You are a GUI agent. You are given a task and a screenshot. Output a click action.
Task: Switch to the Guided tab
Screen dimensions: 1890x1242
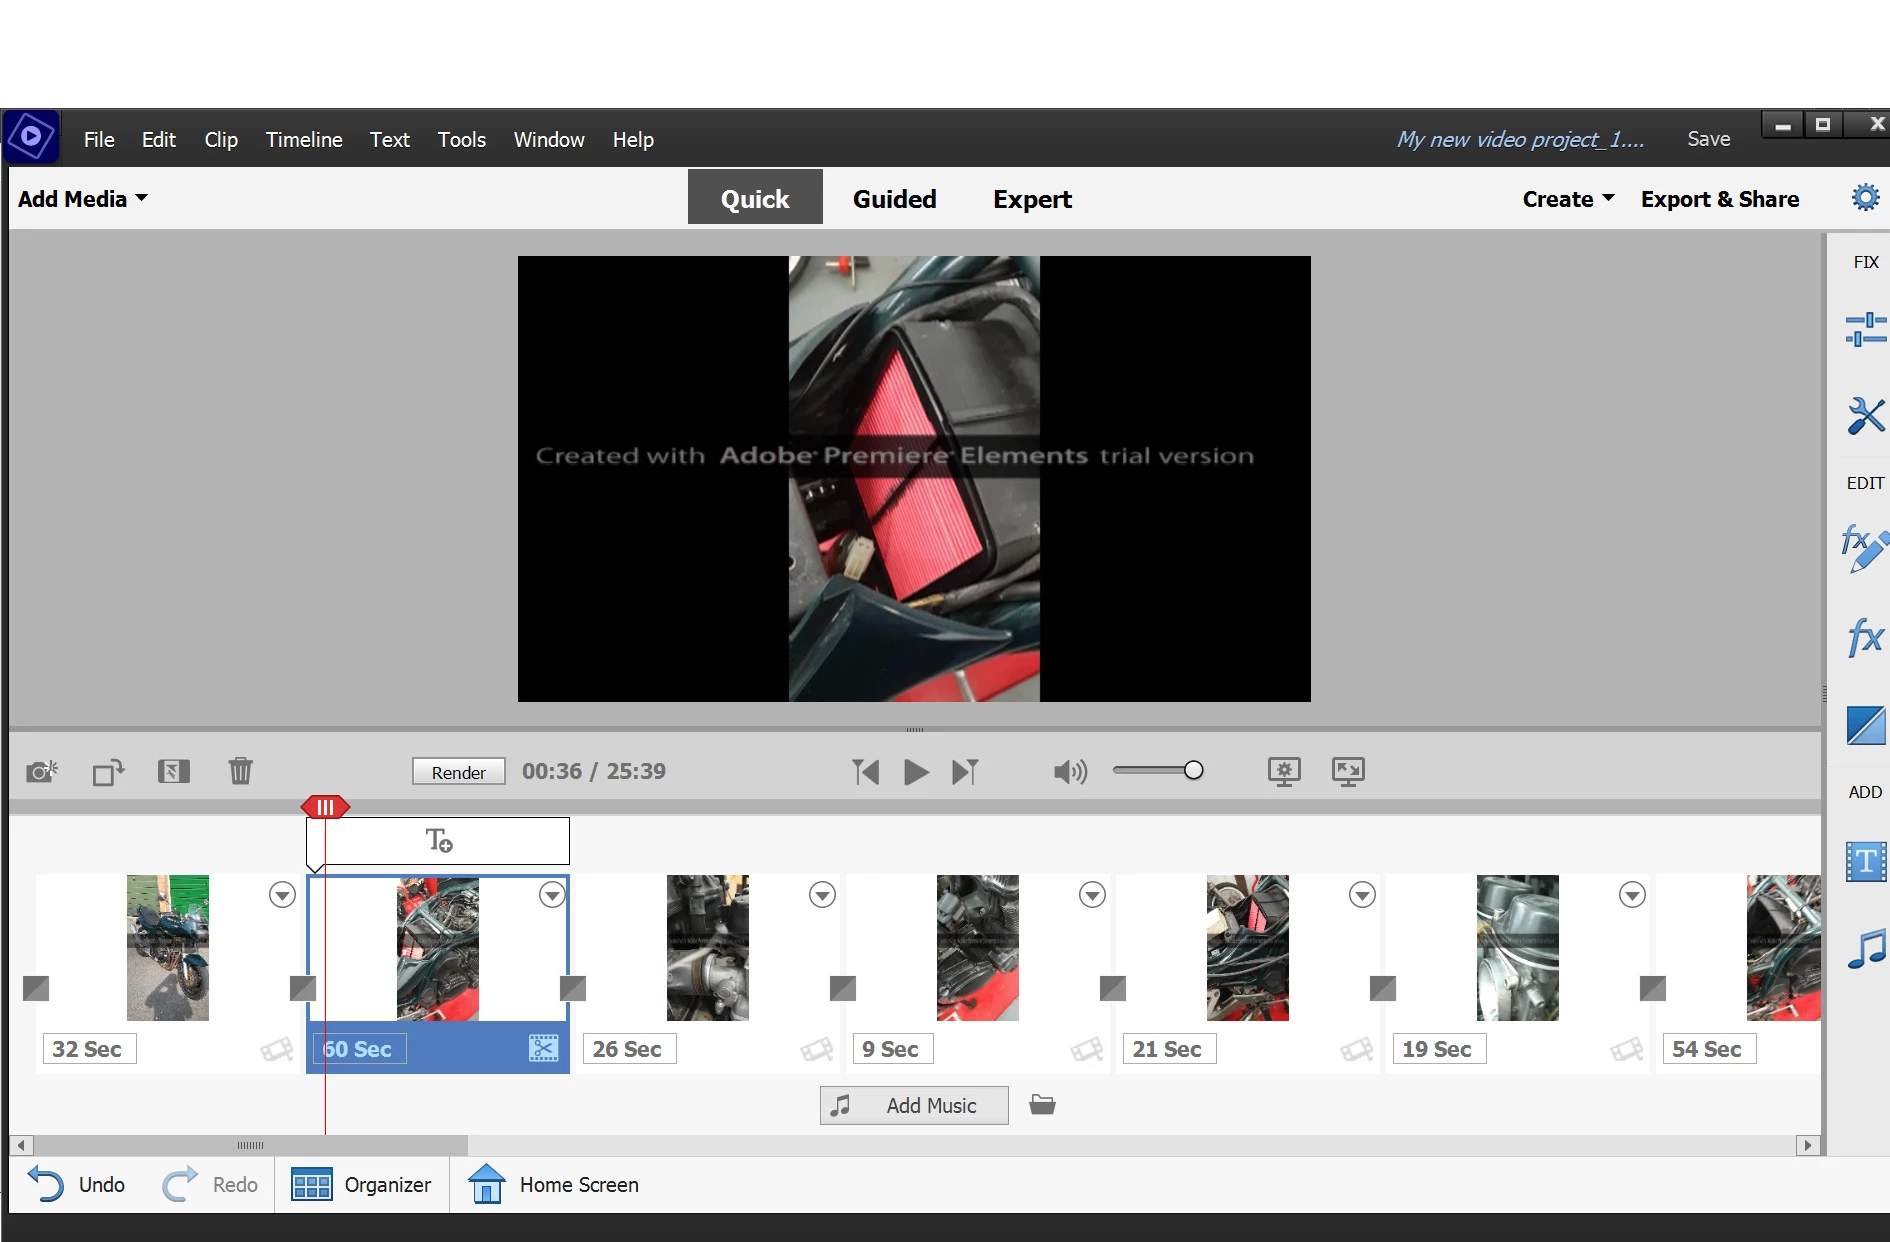(895, 199)
